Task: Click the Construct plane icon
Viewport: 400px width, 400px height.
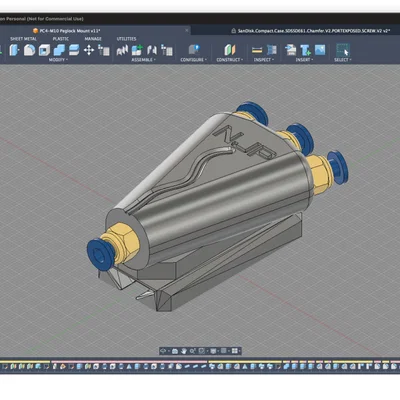Action: 230,50
